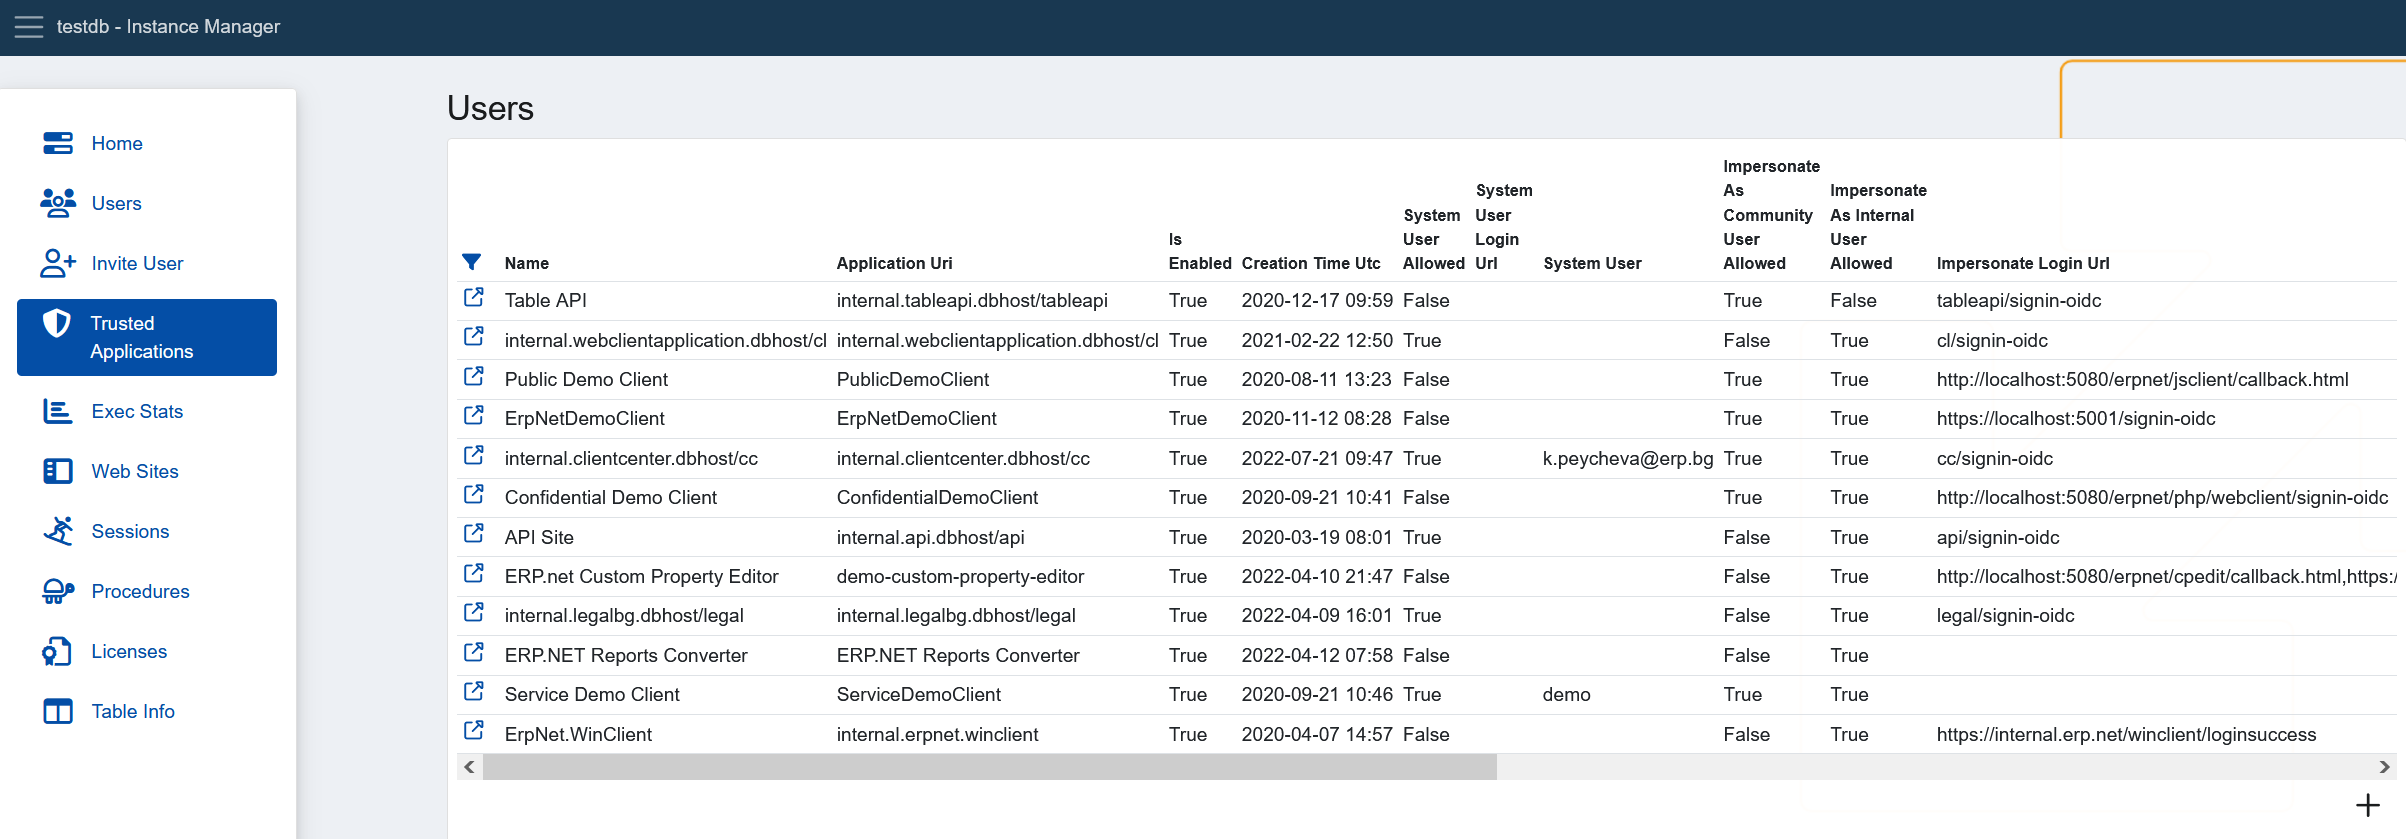Viewport: 2406px width, 839px height.
Task: Sort by System User Login Url header
Action: (1504, 227)
